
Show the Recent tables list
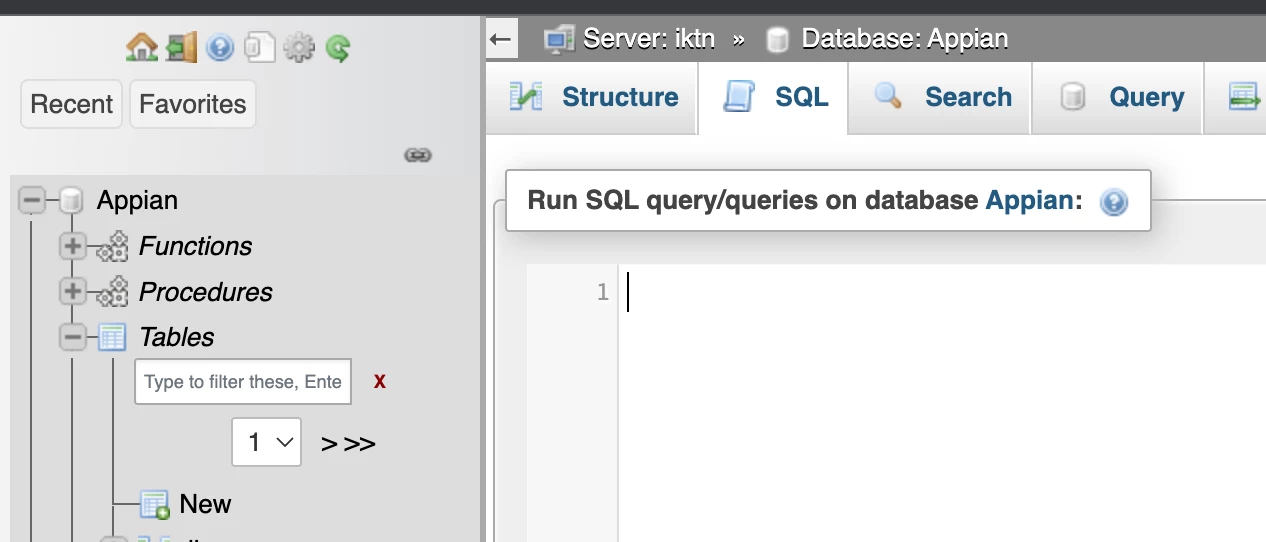point(72,104)
